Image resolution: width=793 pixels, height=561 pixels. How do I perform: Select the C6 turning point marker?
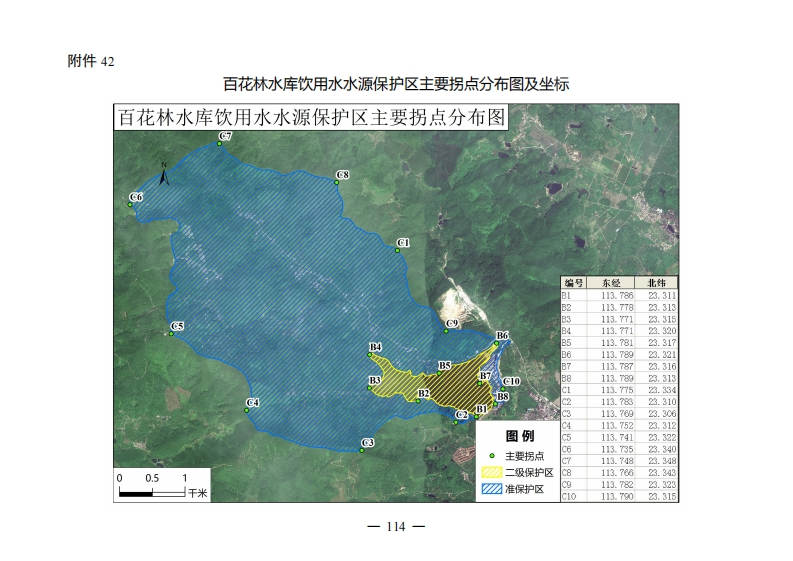pyautogui.click(x=131, y=205)
